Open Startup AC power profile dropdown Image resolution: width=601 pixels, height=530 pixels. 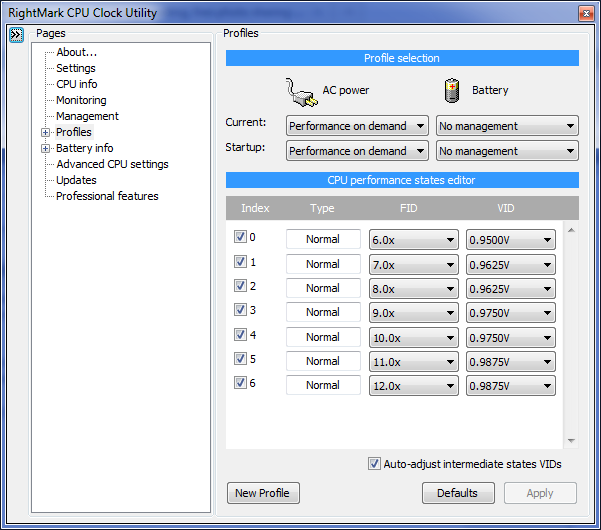click(357, 151)
